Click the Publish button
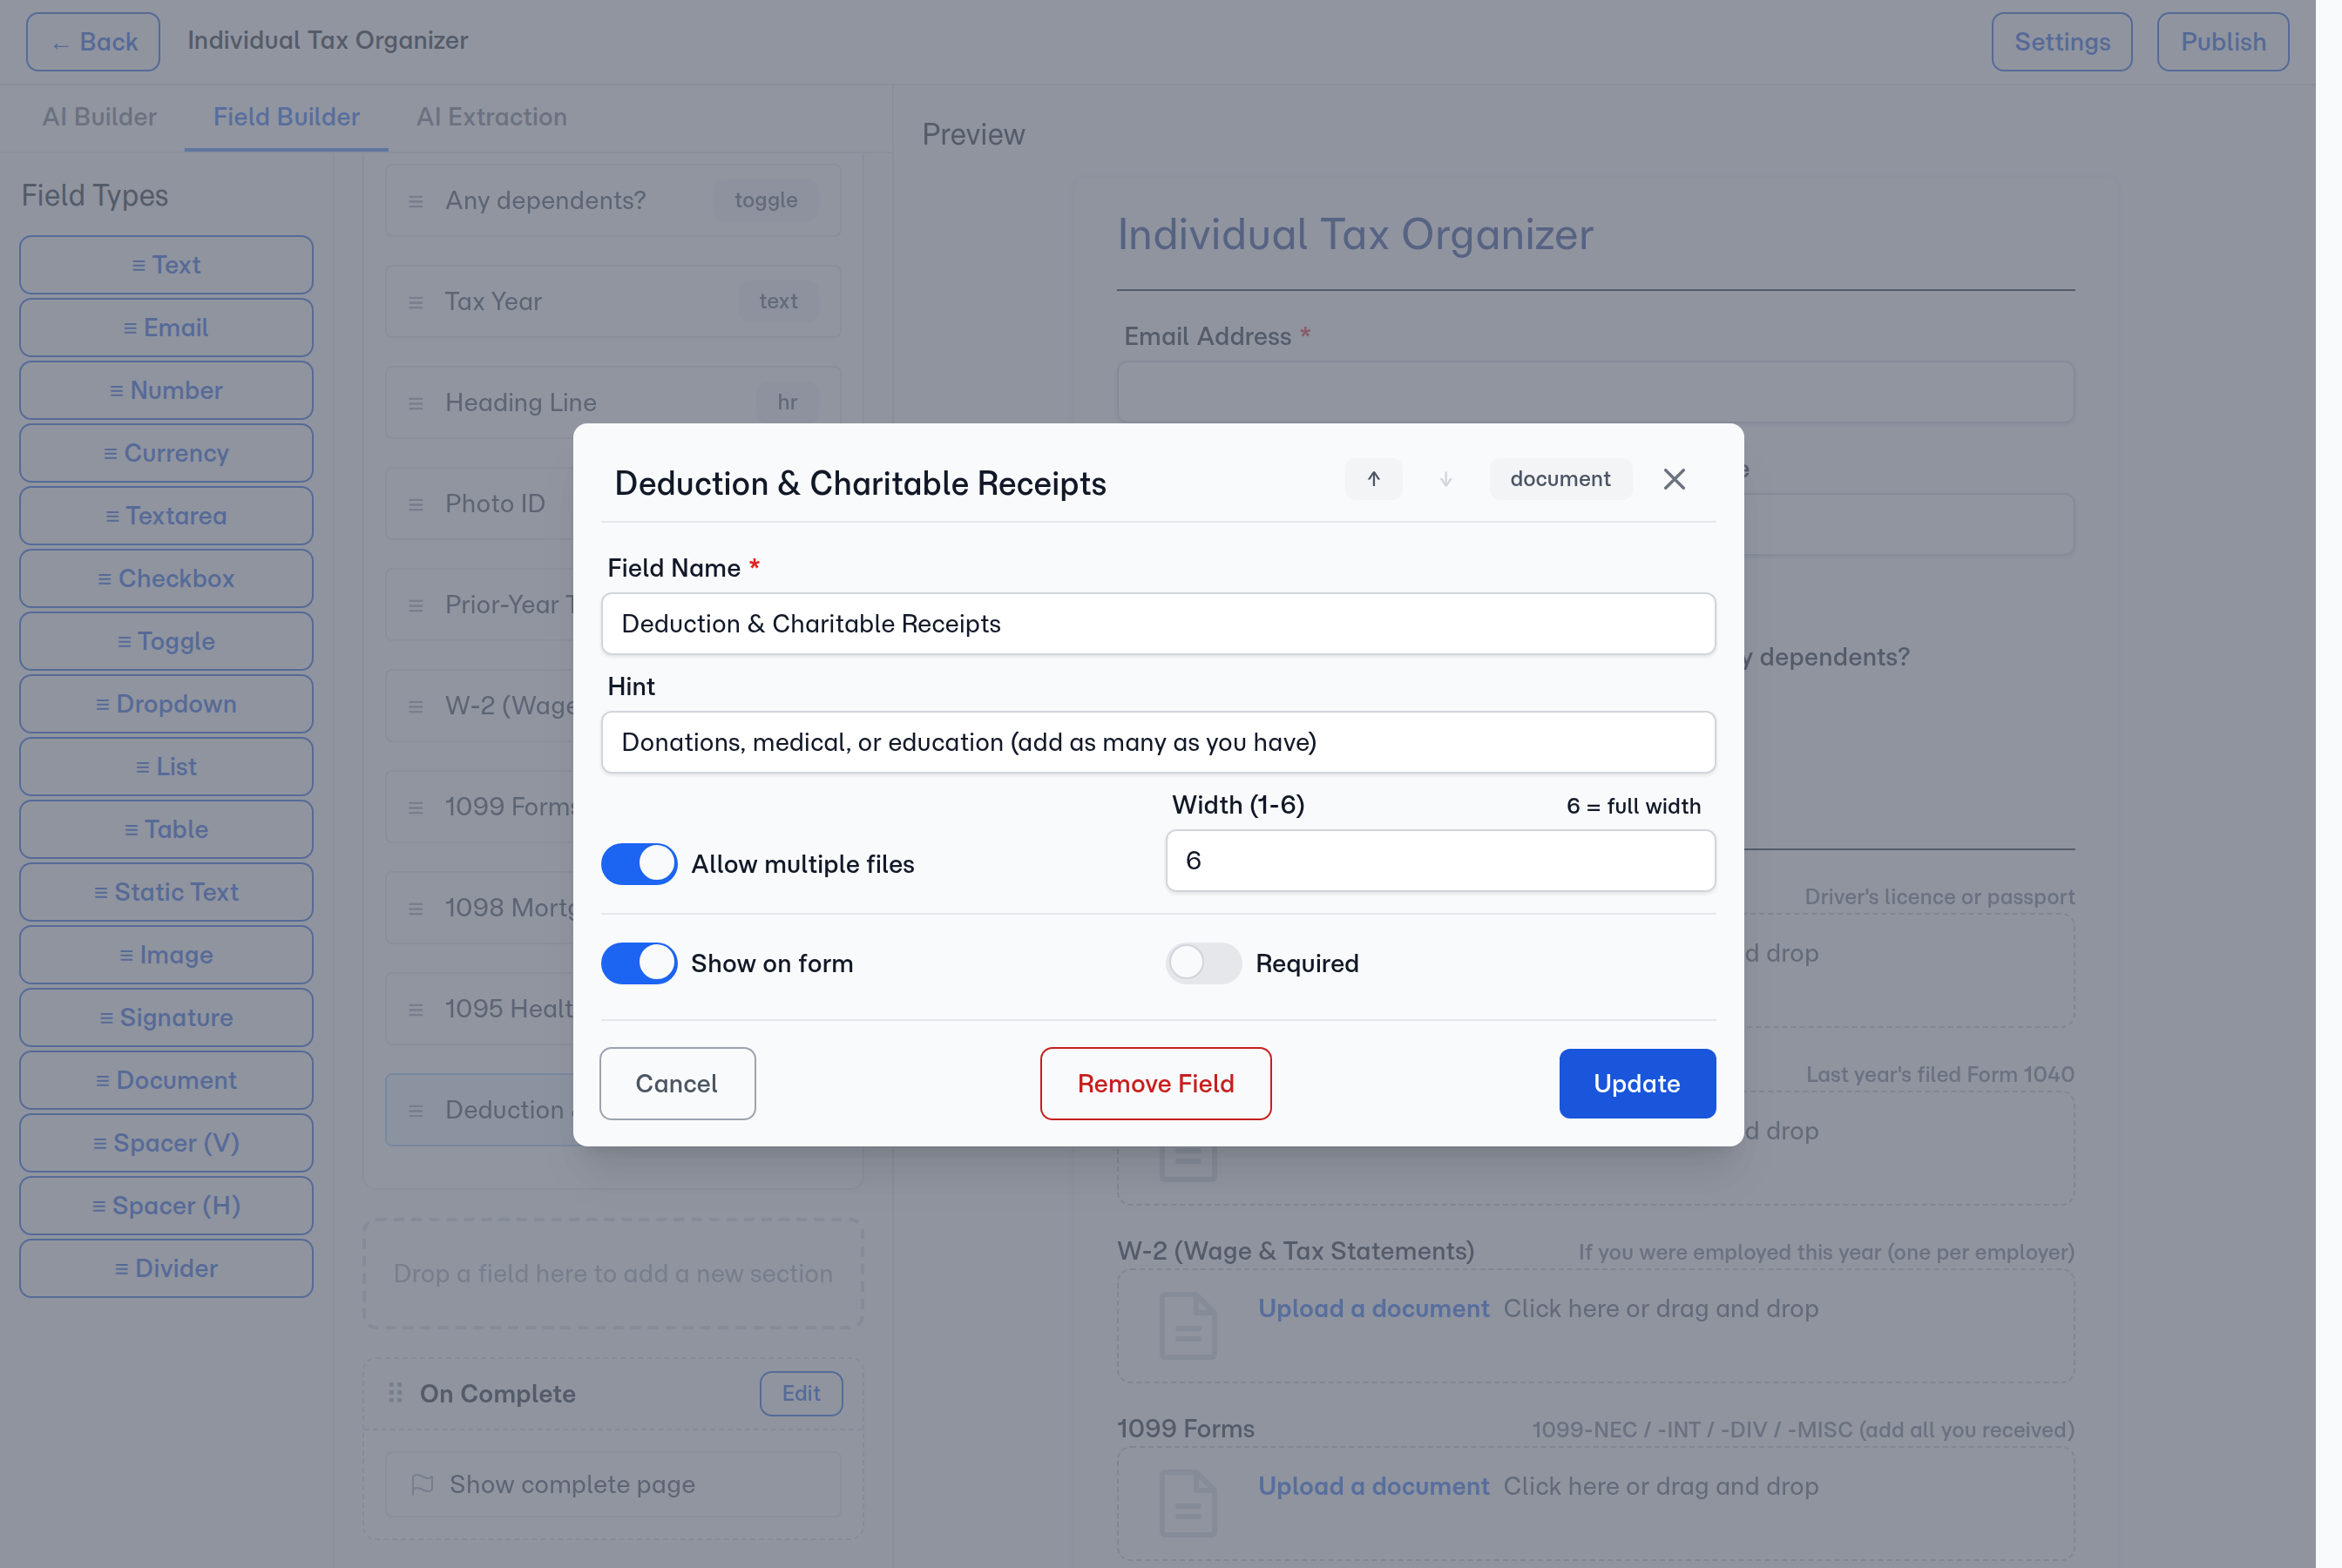The height and width of the screenshot is (1568, 2342). pos(2222,42)
